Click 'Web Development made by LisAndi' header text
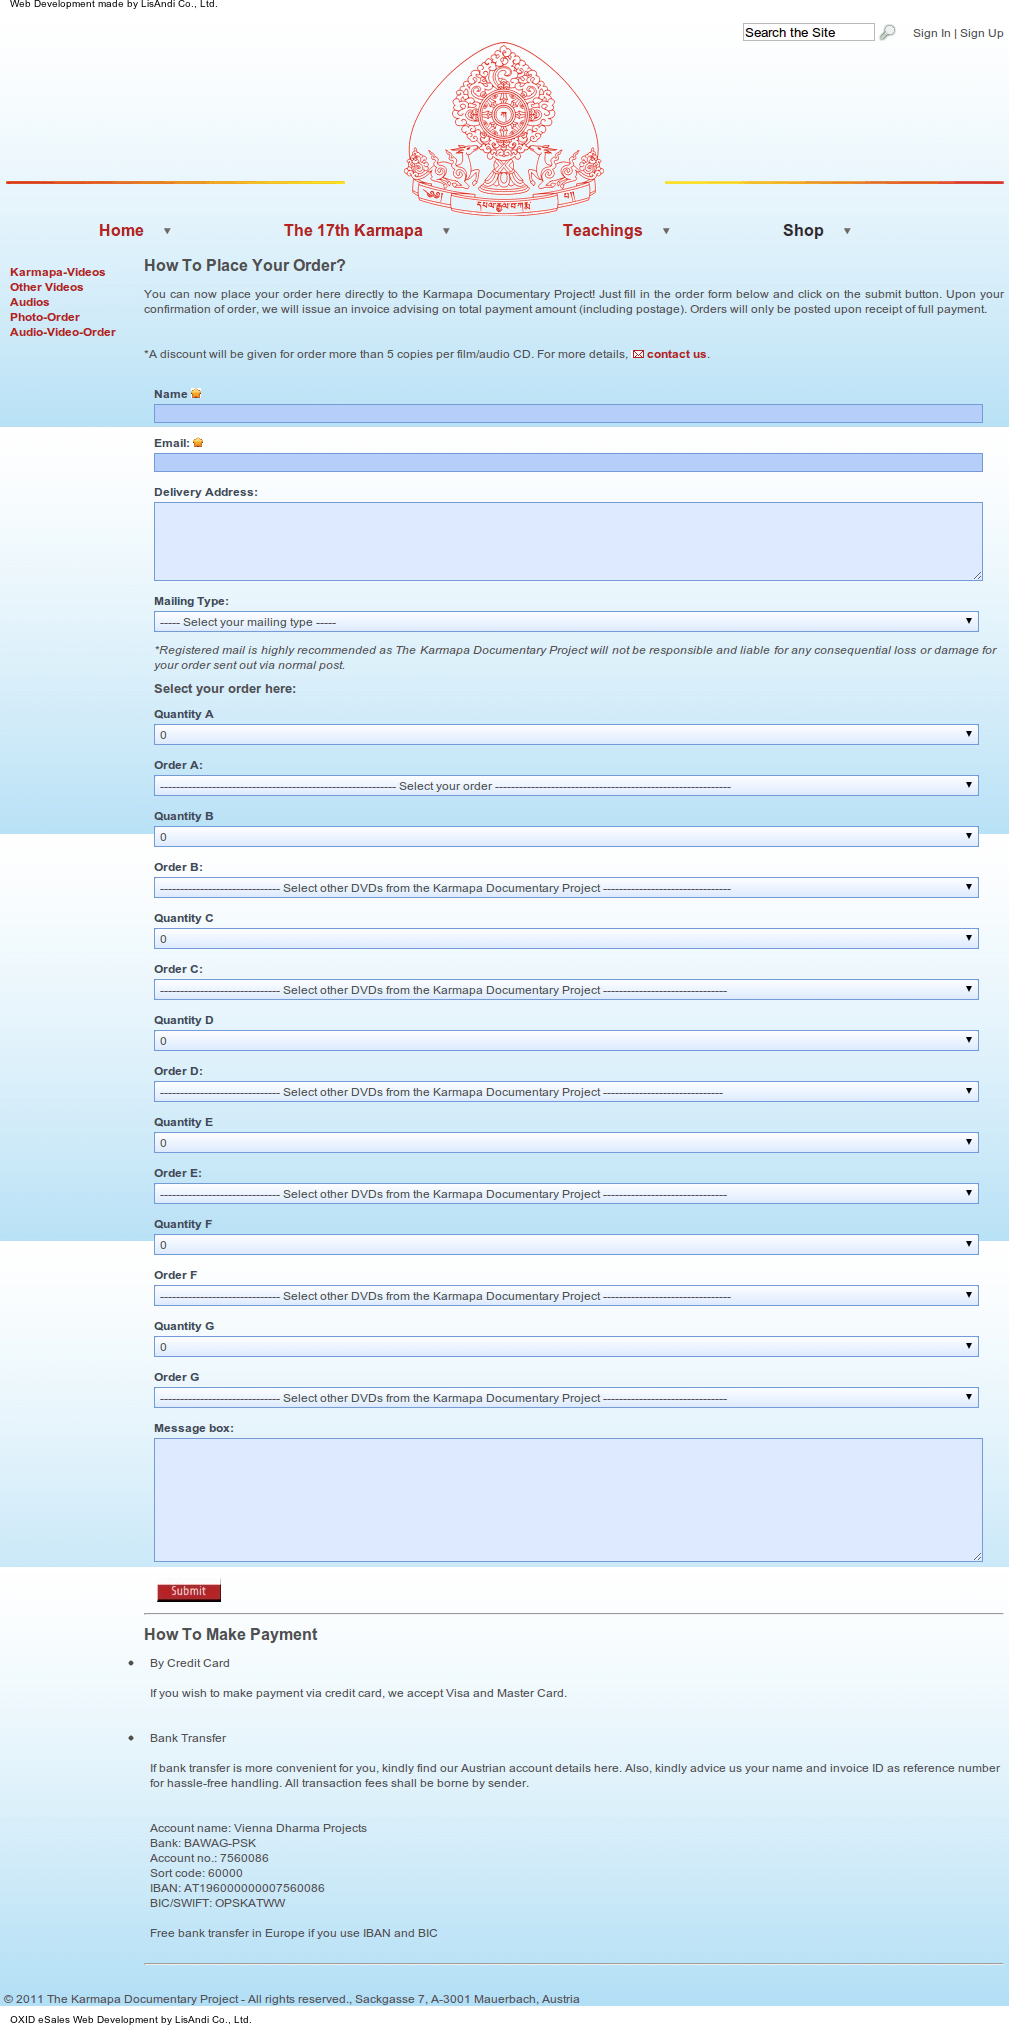Screen dimensions: 1009x2026 (114, 4)
